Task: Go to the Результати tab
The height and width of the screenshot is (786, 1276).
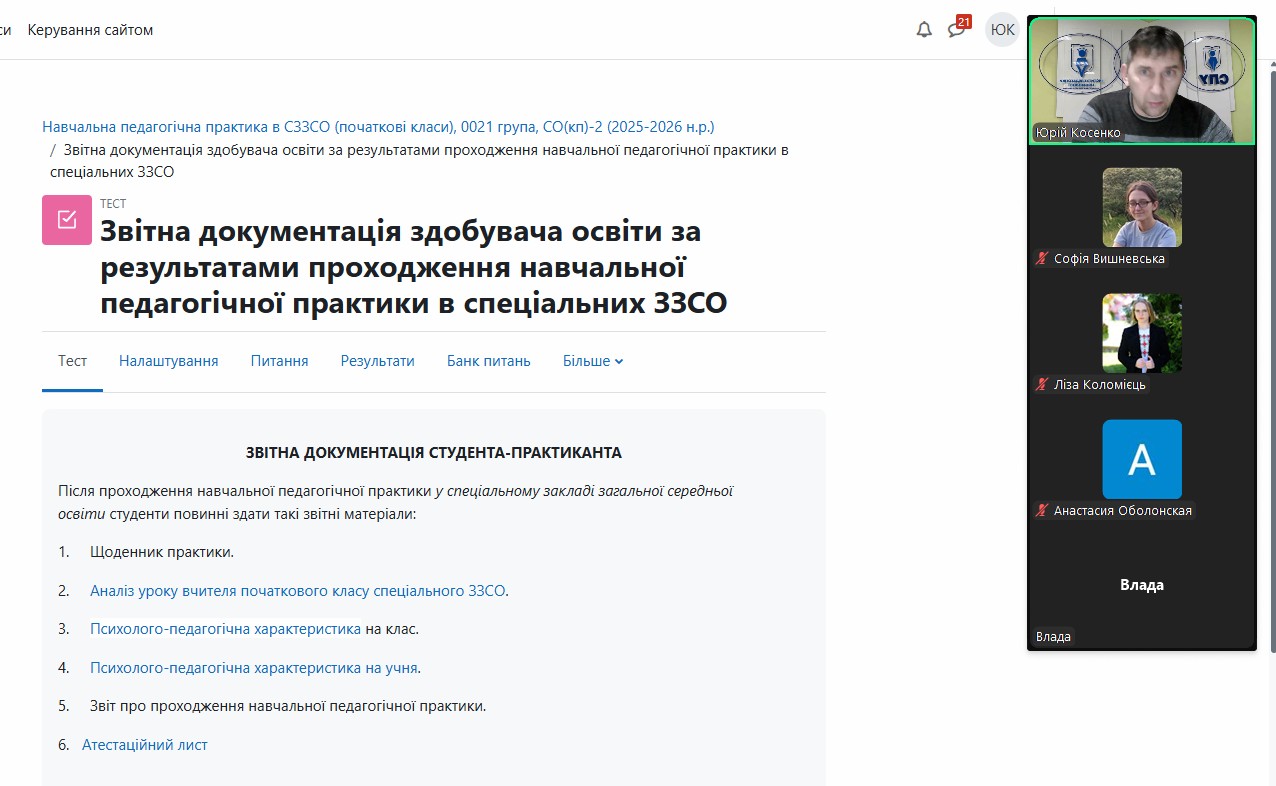Action: click(x=377, y=361)
